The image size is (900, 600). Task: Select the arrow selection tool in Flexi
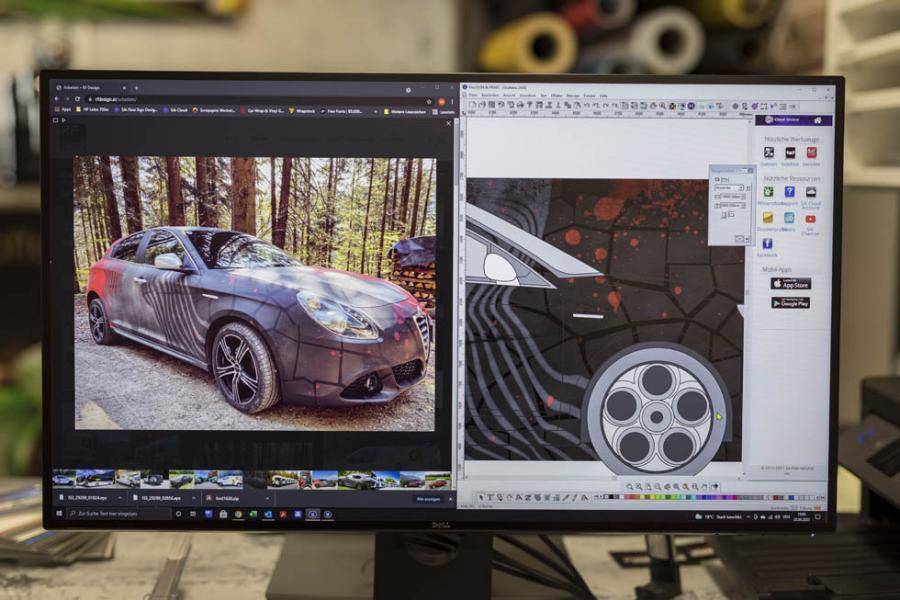(481, 497)
